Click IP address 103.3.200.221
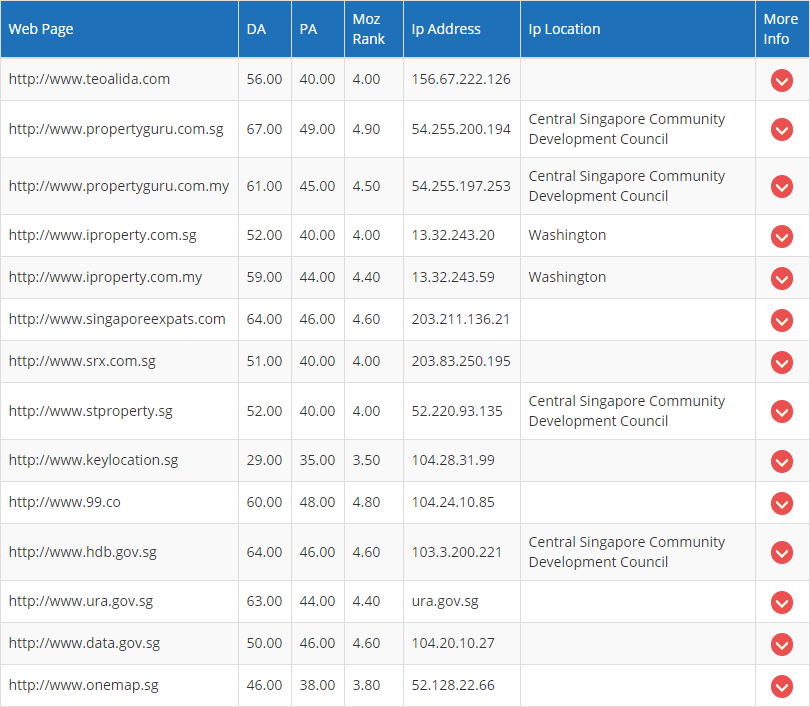 (457, 552)
